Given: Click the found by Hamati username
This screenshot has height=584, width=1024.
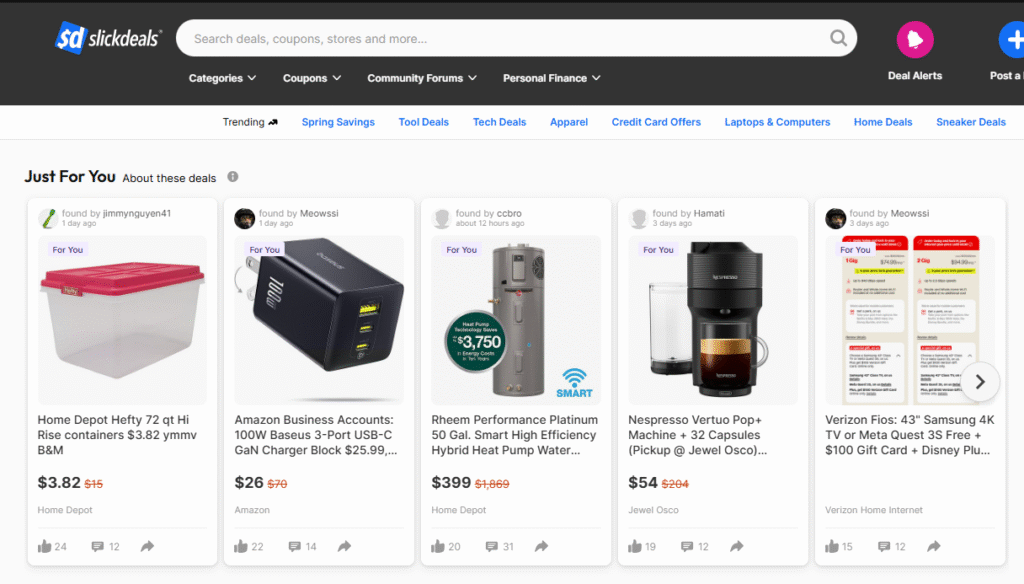Looking at the screenshot, I should point(709,214).
